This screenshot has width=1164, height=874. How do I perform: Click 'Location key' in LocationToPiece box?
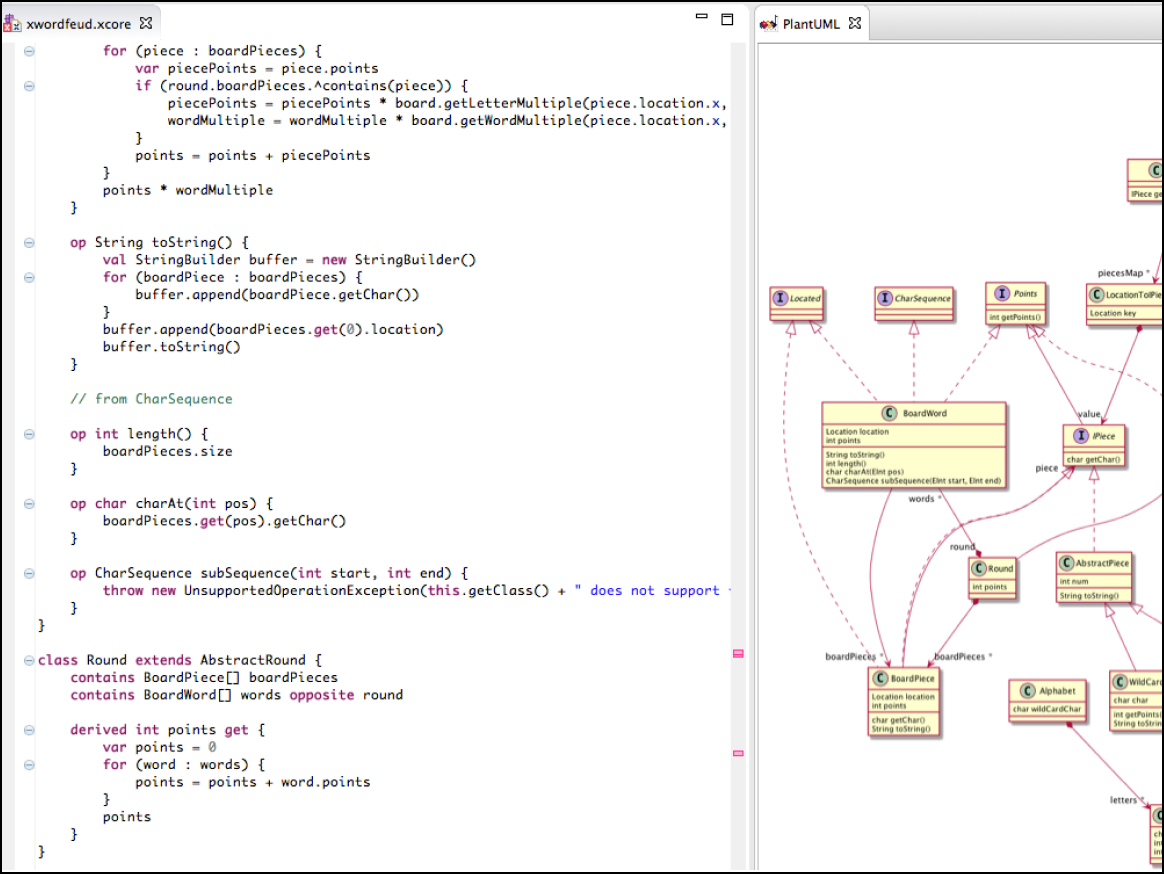pos(1113,313)
